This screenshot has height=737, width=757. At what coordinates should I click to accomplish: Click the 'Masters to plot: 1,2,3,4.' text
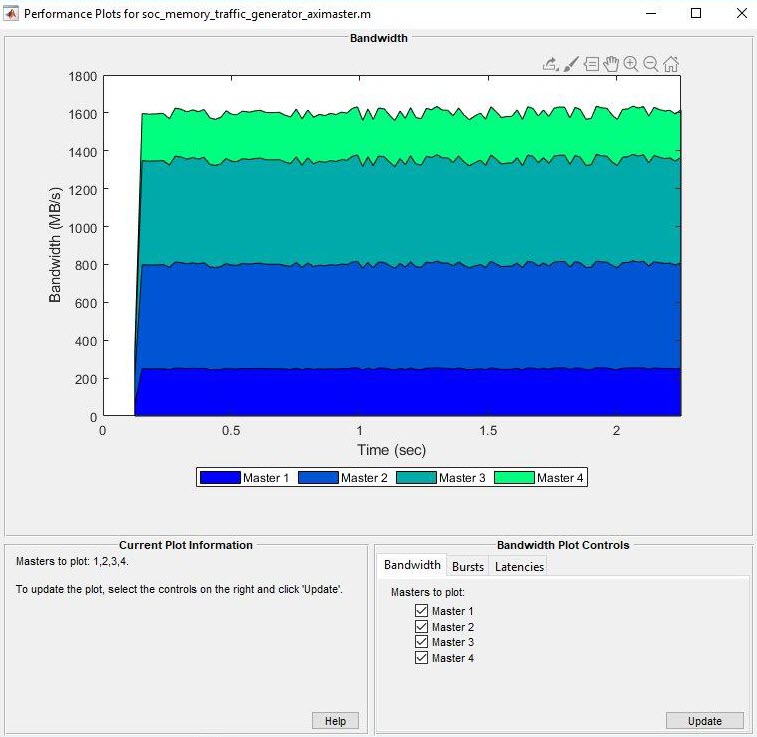(x=72, y=561)
